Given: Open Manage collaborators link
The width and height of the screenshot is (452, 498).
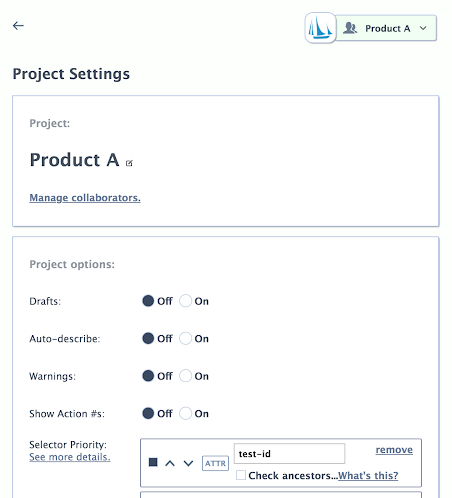Looking at the screenshot, I should (x=85, y=198).
